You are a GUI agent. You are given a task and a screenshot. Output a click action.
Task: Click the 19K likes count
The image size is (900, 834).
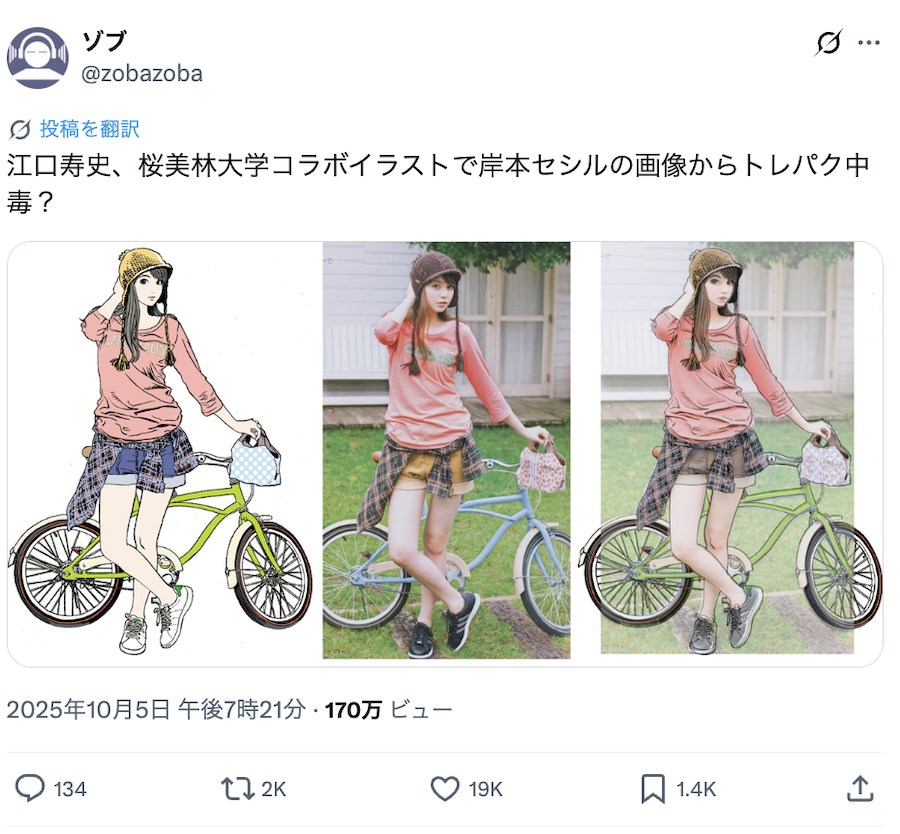tap(486, 789)
